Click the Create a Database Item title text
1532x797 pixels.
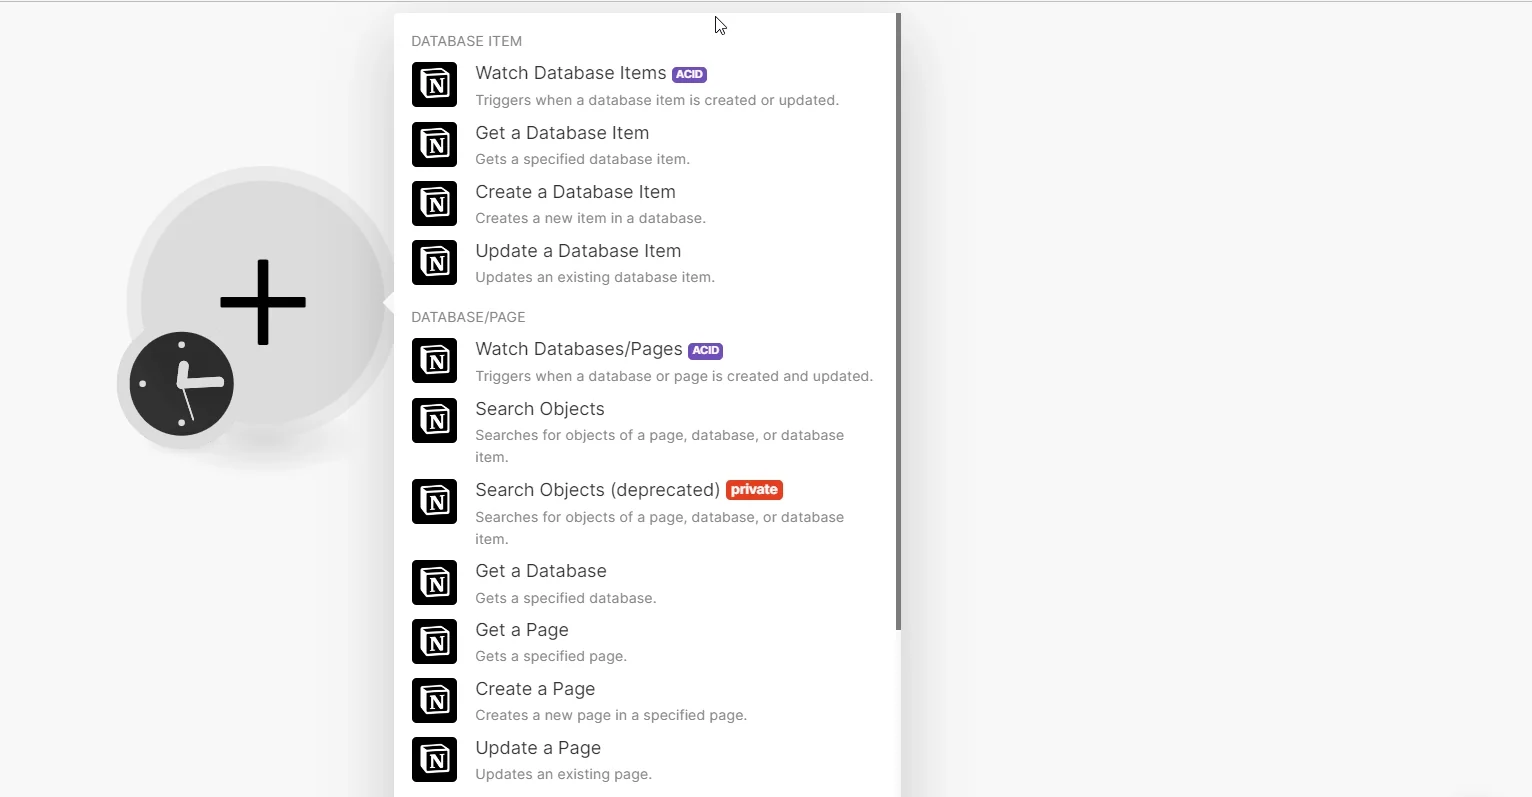(575, 192)
